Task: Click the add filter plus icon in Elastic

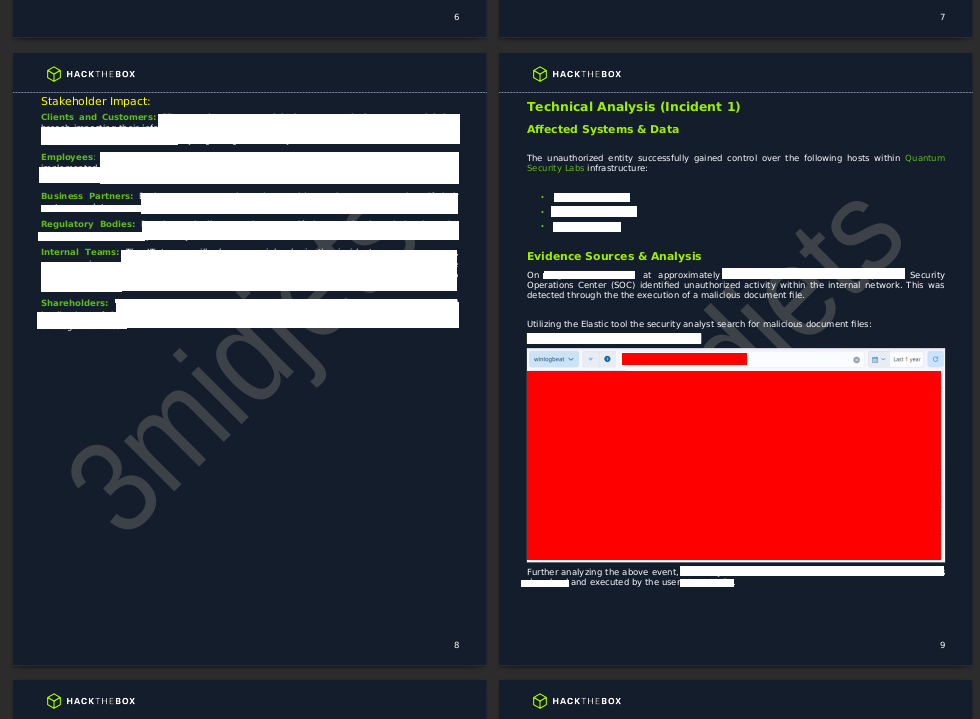Action: point(607,359)
